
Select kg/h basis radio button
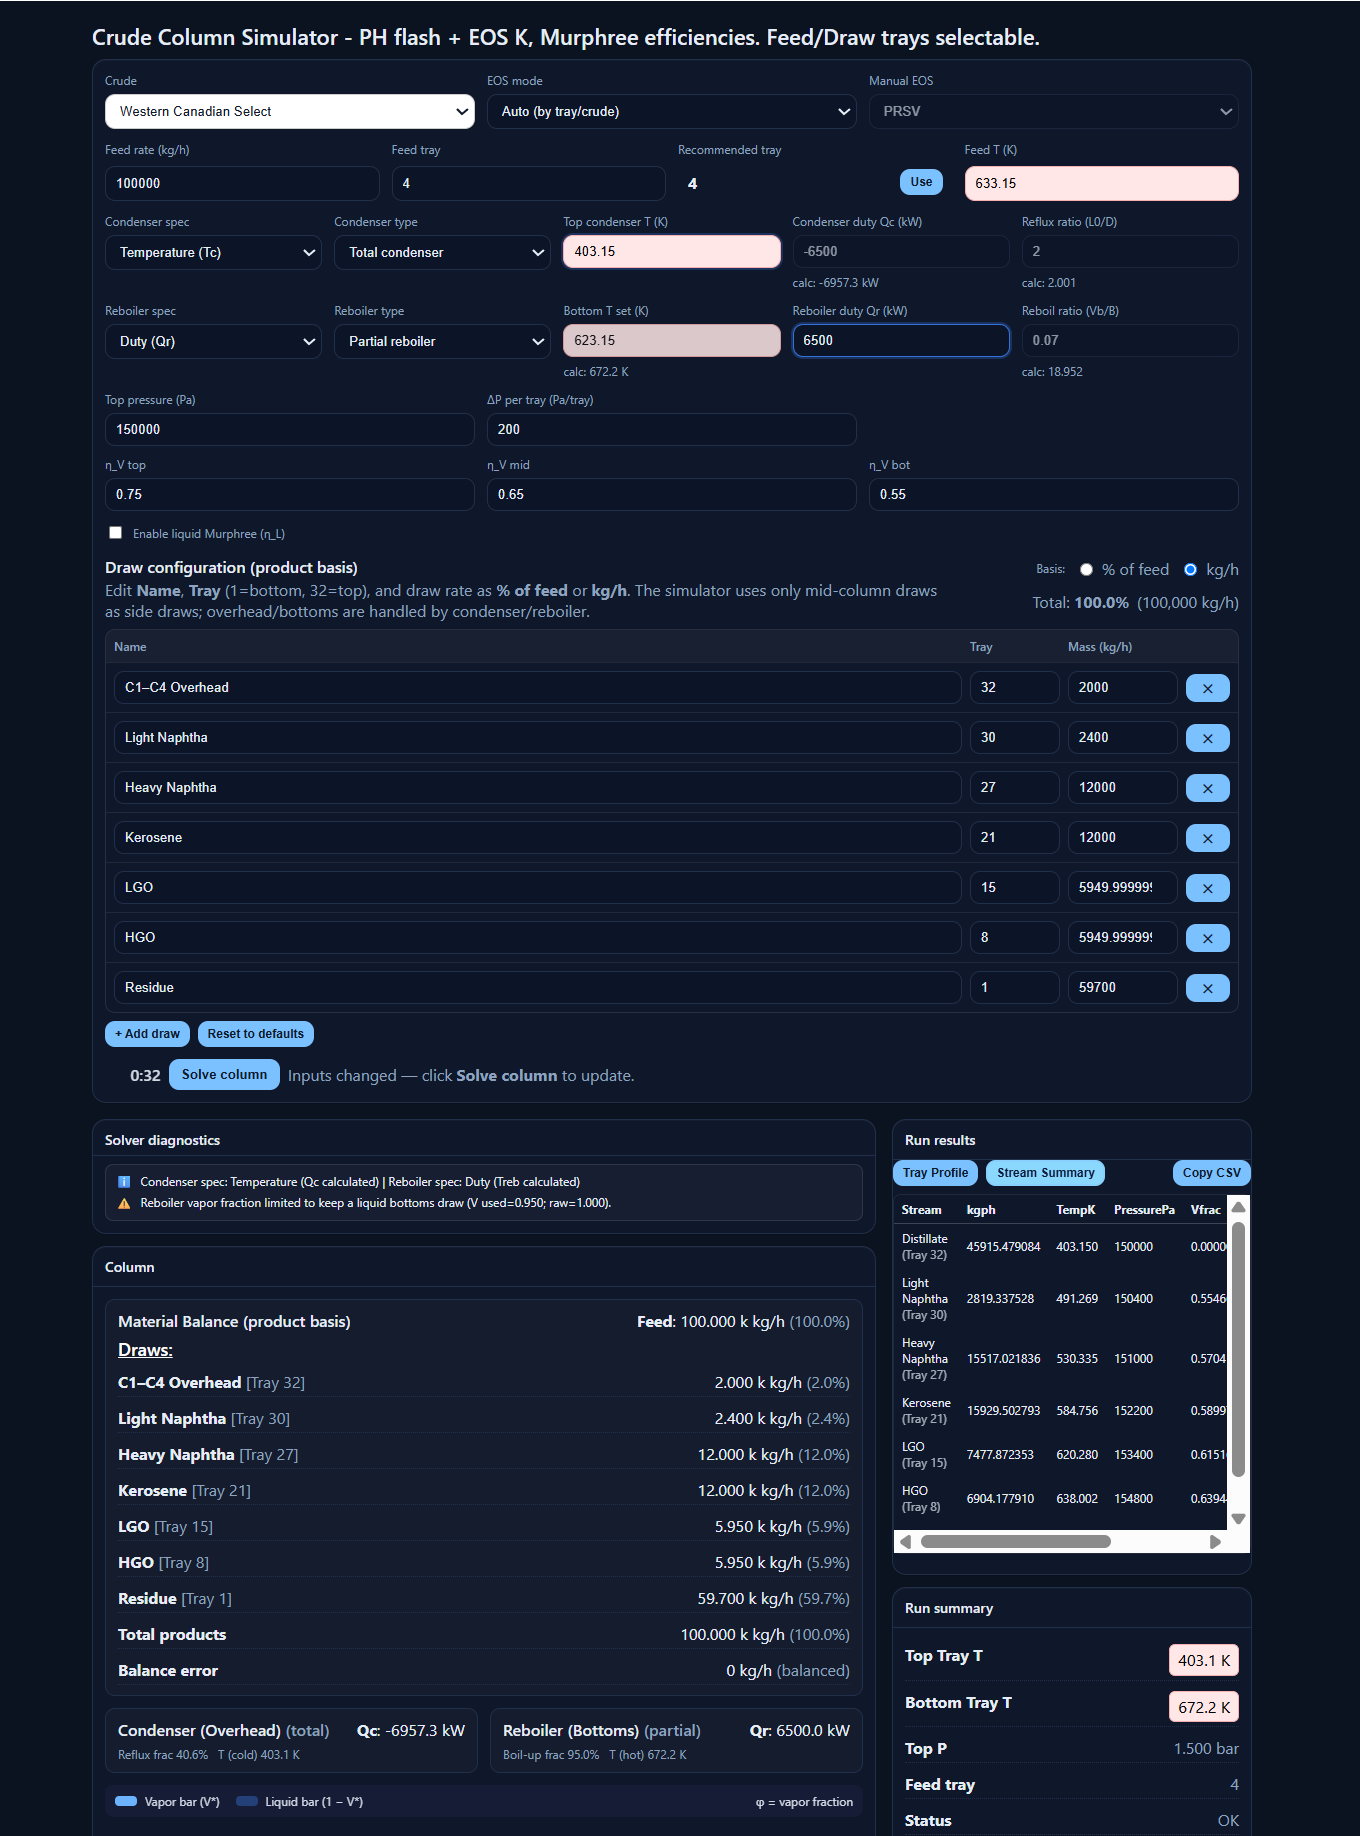pos(1190,570)
